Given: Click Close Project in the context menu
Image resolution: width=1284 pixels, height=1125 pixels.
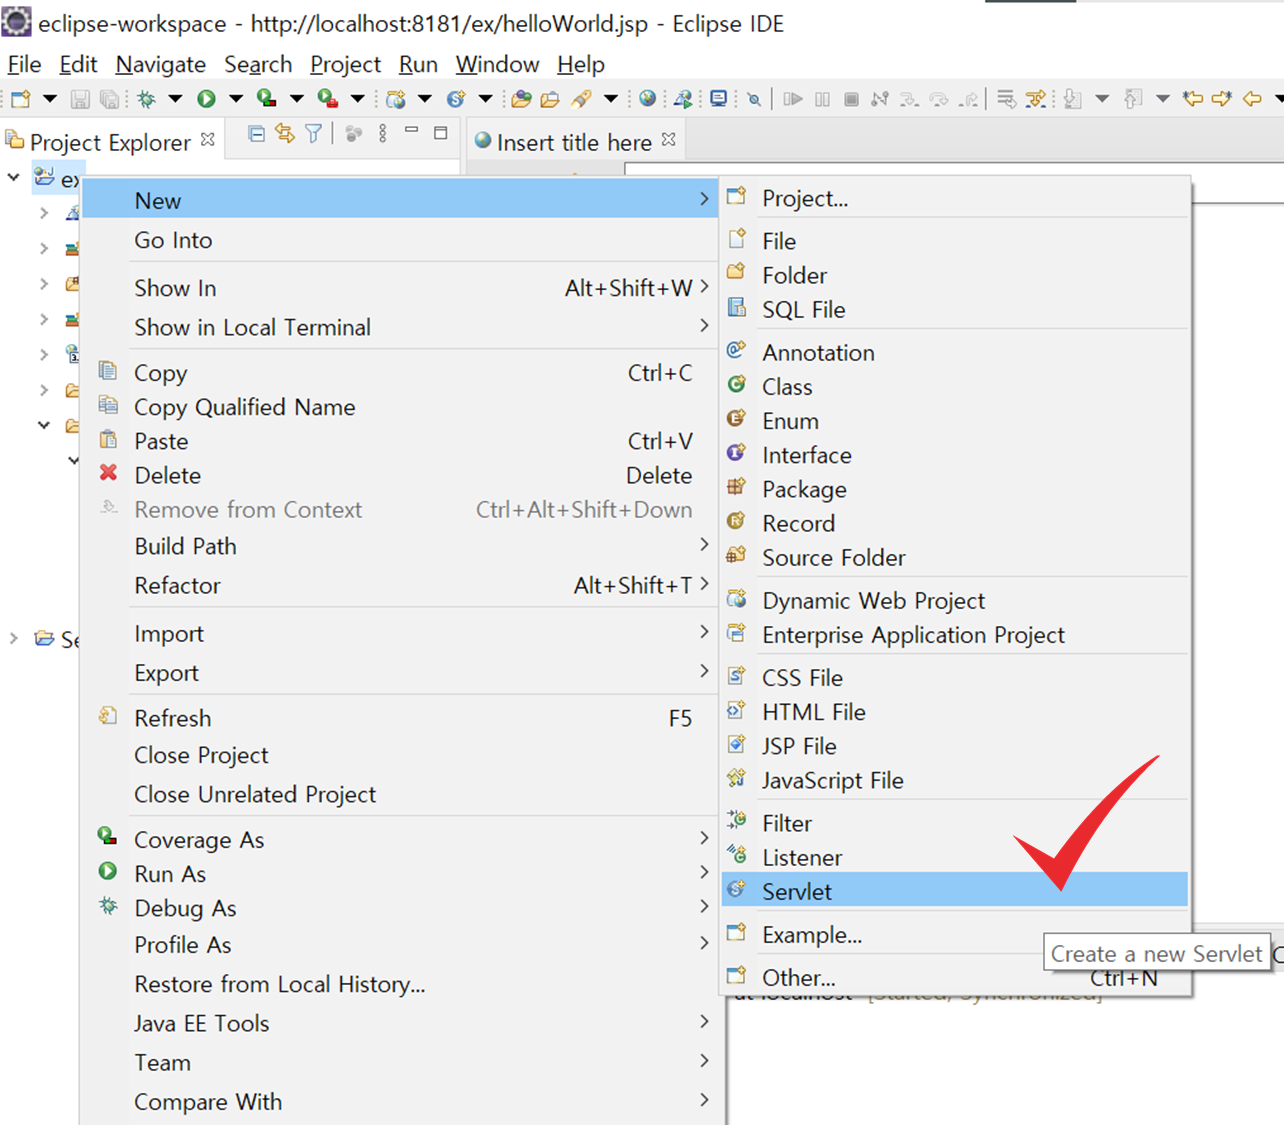Looking at the screenshot, I should coord(398,755).
